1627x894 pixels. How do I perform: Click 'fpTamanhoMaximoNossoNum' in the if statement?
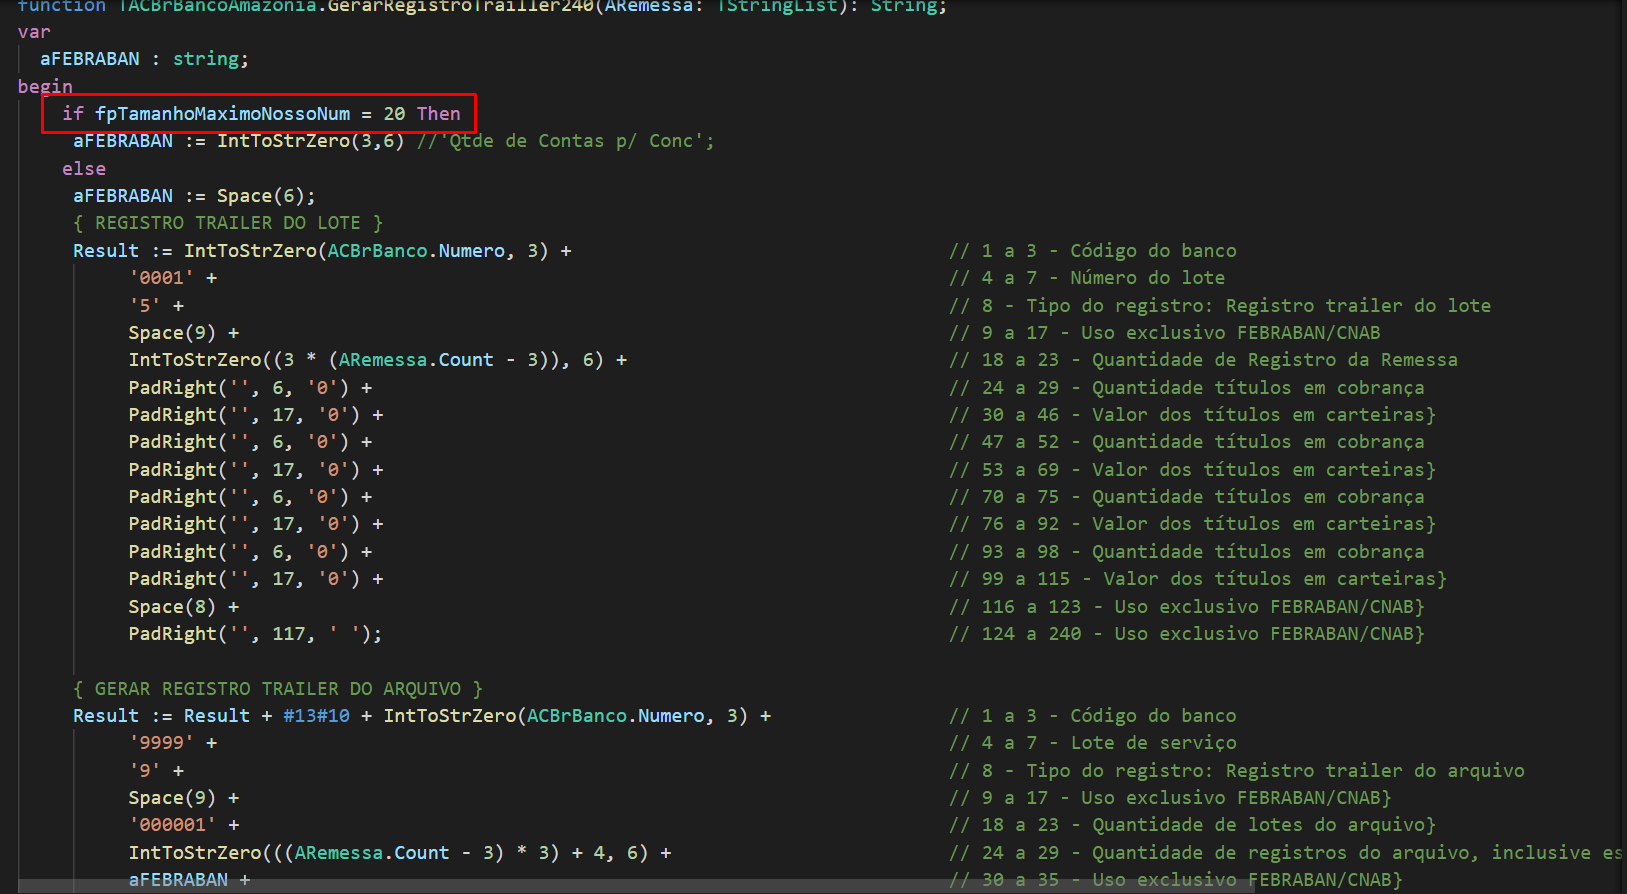tap(223, 114)
